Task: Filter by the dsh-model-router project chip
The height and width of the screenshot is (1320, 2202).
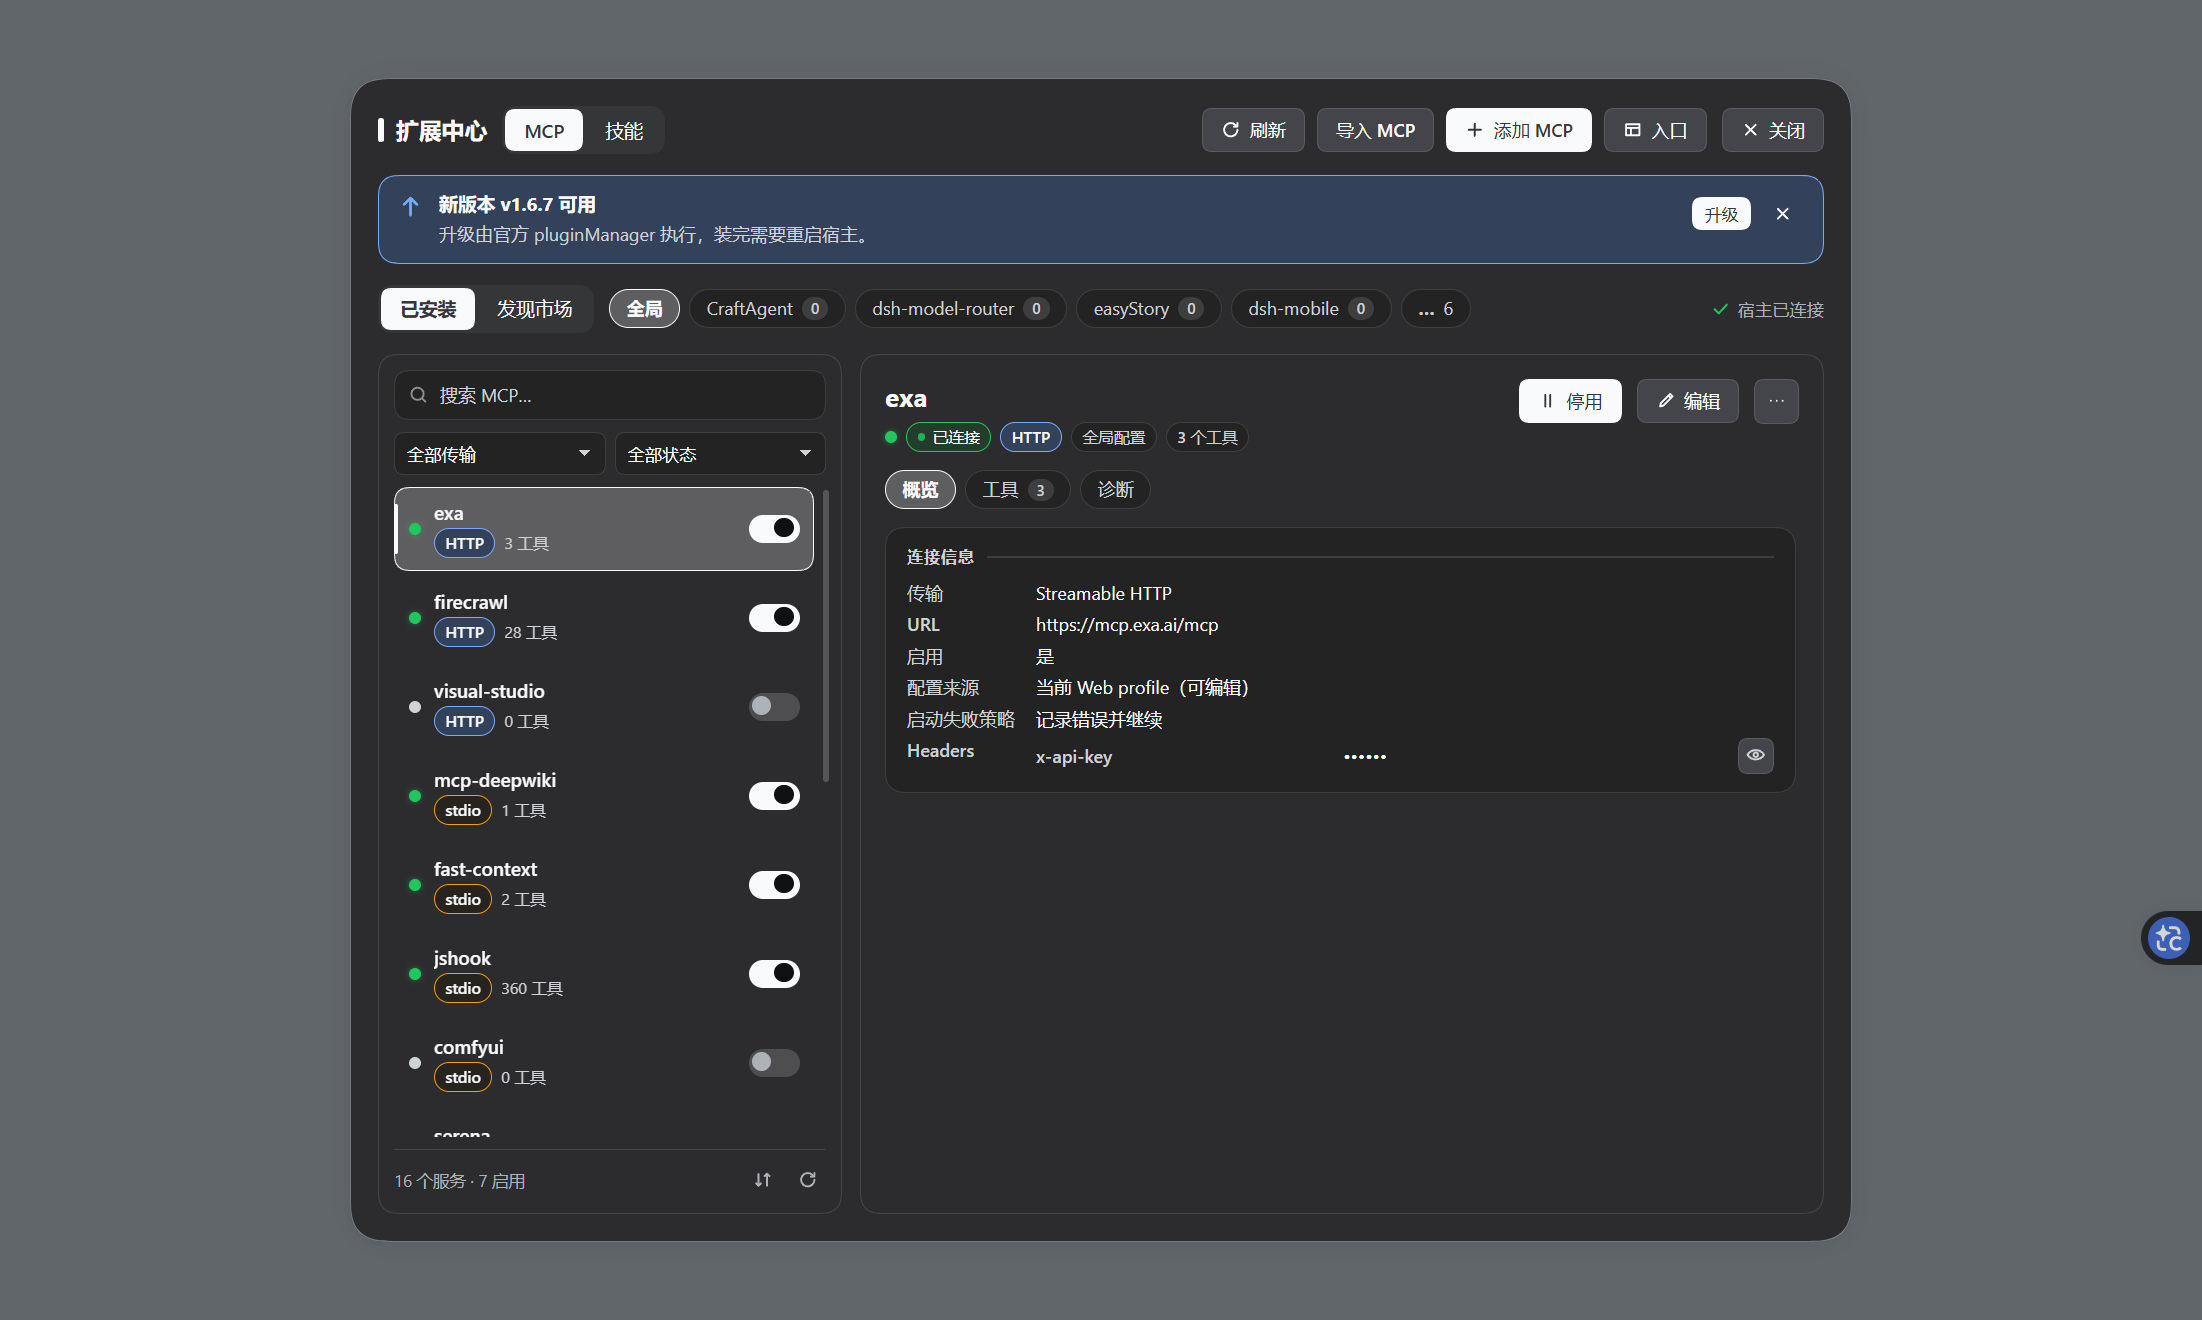Action: [960, 309]
